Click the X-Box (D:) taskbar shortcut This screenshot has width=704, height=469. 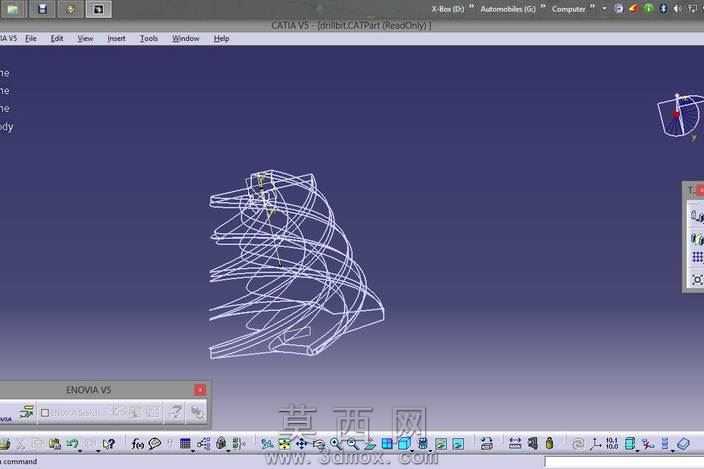pyautogui.click(x=448, y=9)
